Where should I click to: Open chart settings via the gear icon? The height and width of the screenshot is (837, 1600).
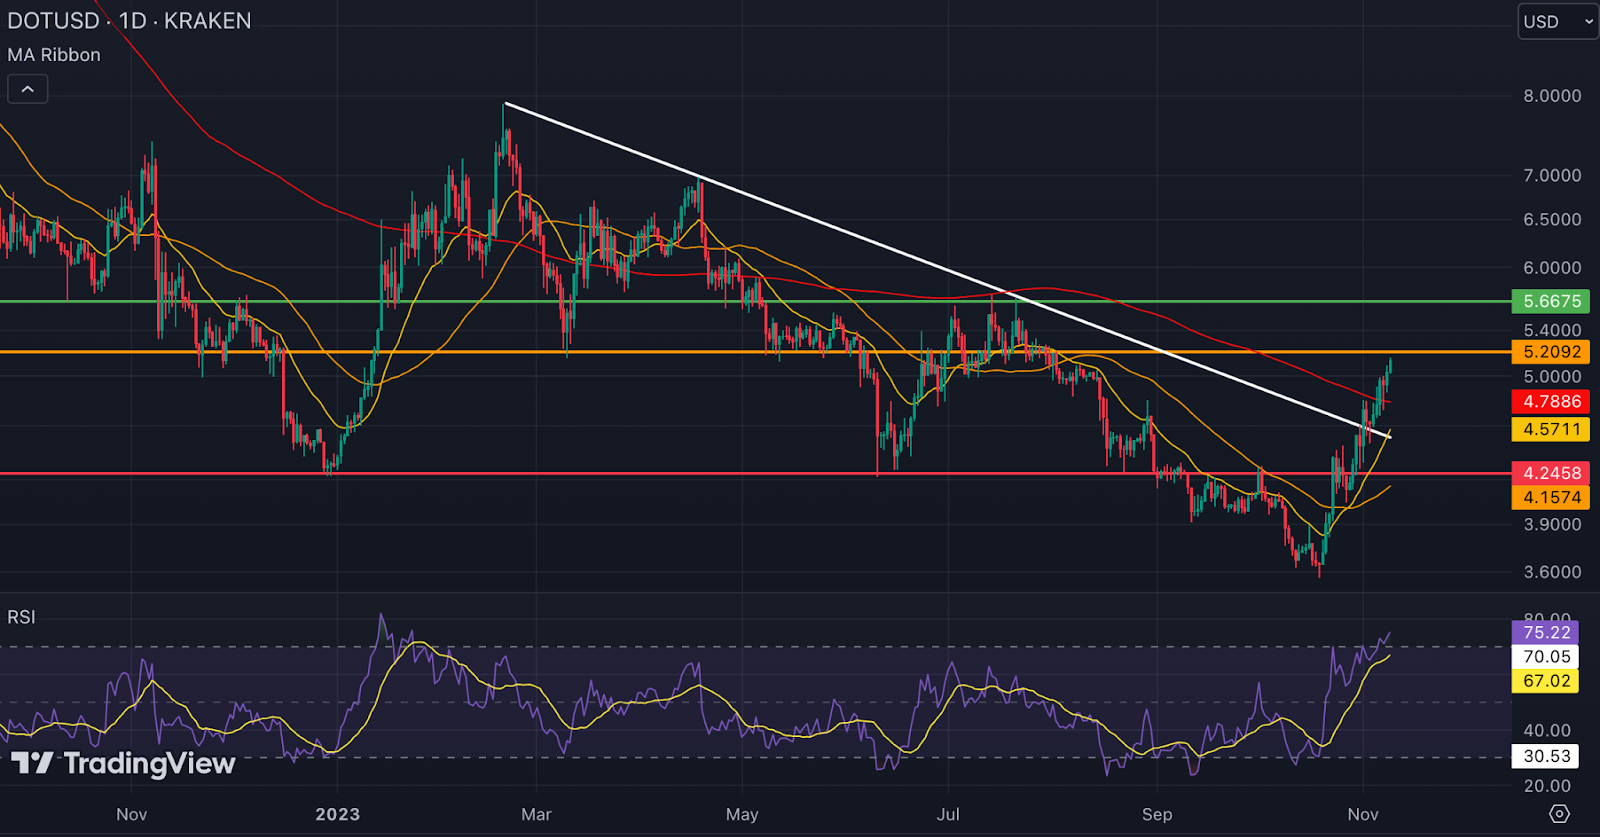[1559, 814]
